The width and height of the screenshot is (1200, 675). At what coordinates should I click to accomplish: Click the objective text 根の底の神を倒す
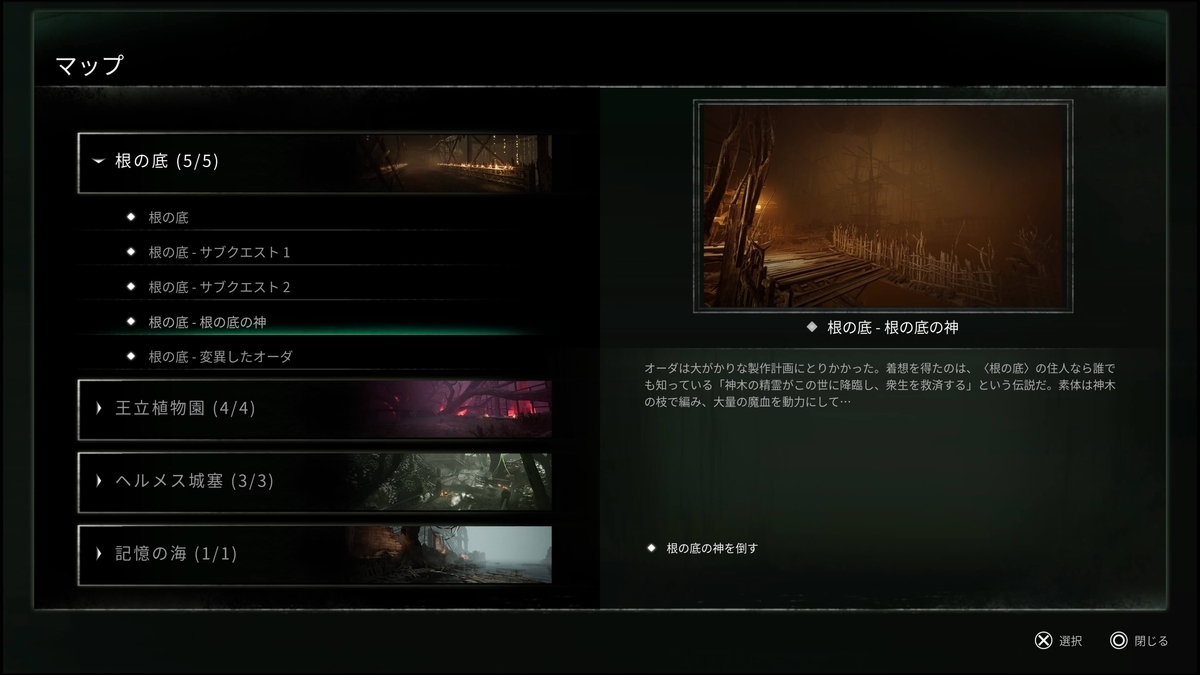712,548
